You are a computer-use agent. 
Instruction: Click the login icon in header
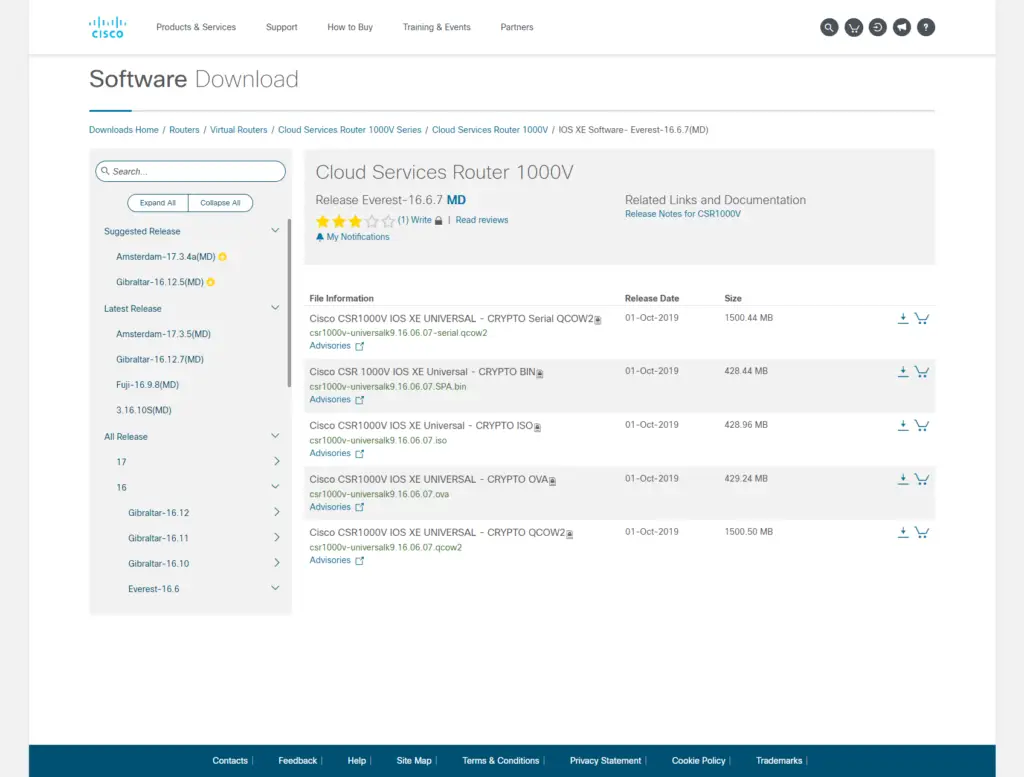878,27
